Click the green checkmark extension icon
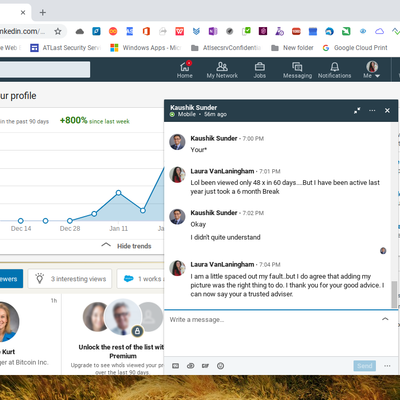The width and height of the screenshot is (400, 400). point(246,31)
